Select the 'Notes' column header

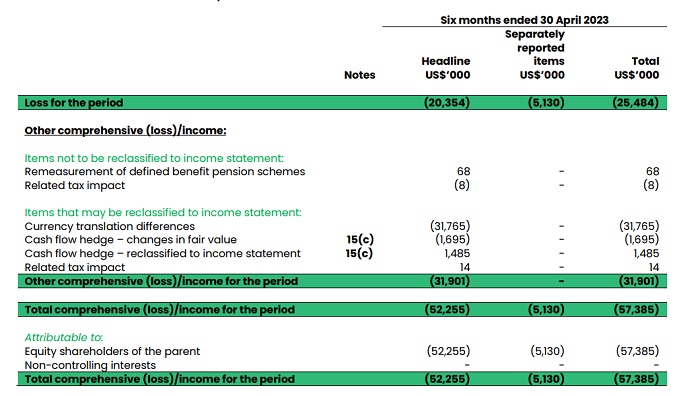(x=359, y=75)
